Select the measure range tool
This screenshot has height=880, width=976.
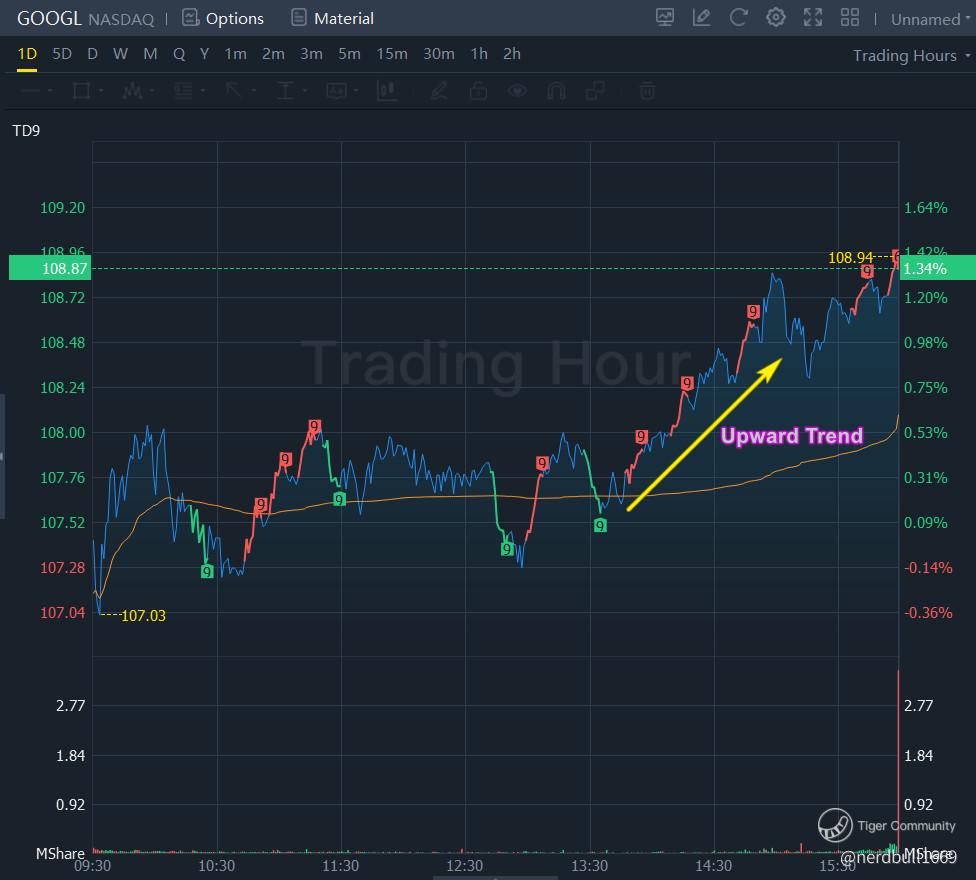point(285,91)
